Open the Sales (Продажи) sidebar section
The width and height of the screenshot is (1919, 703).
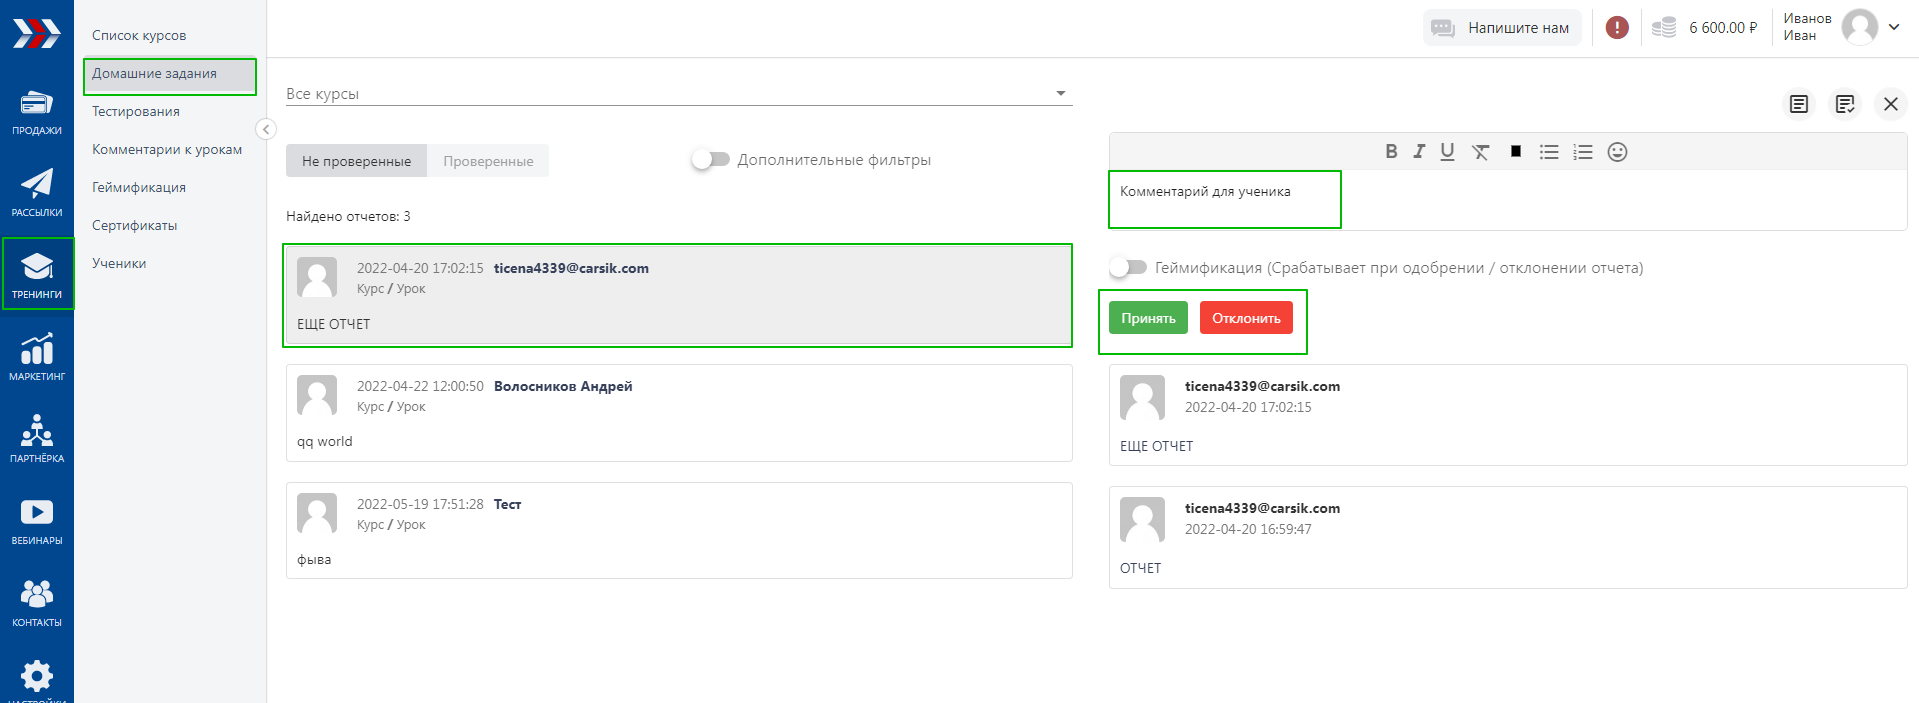pos(37,112)
